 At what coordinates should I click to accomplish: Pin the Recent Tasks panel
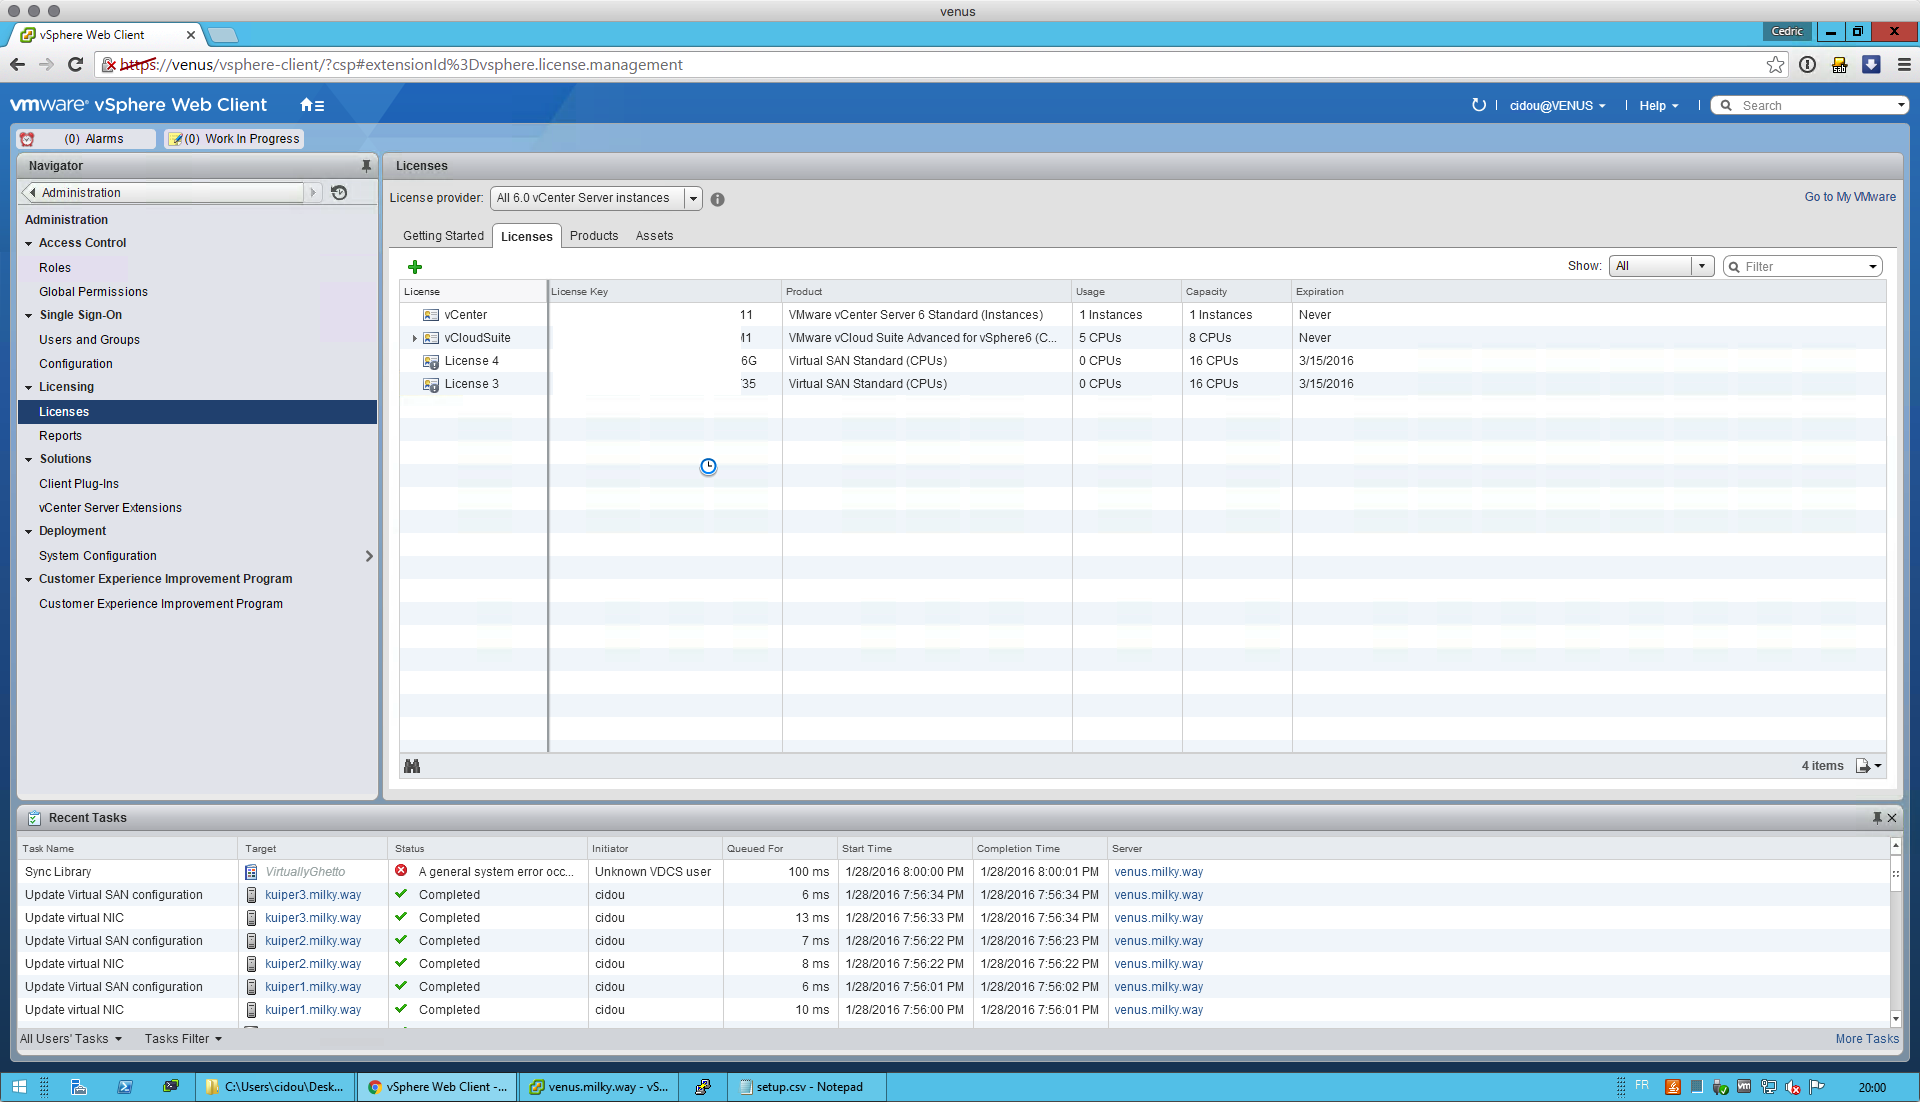pos(1877,818)
